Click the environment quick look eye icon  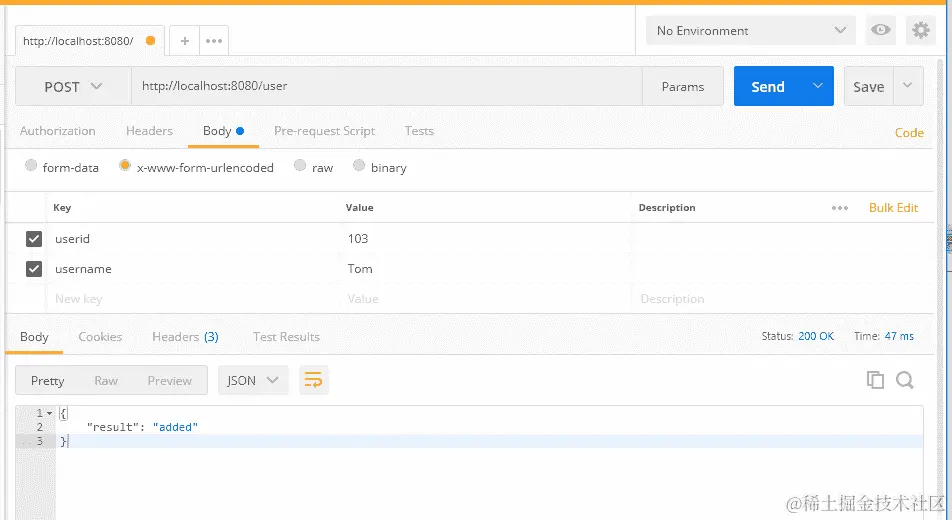coord(880,30)
